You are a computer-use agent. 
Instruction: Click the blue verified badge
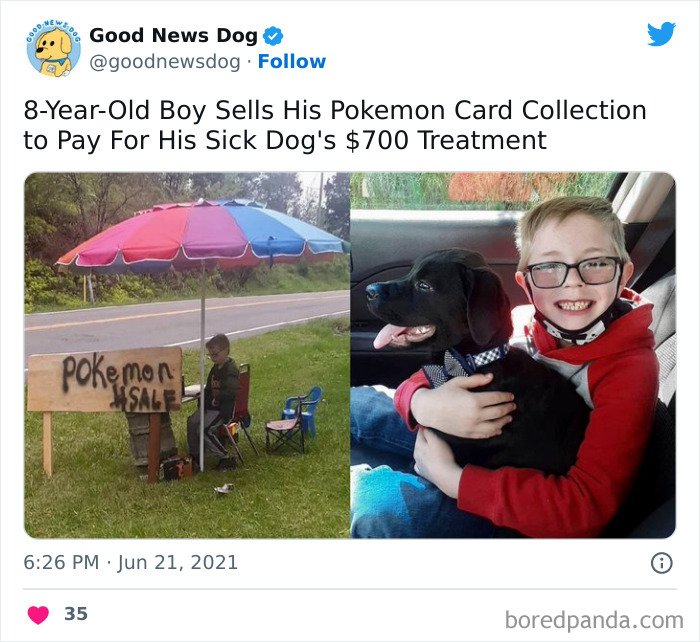click(x=273, y=36)
